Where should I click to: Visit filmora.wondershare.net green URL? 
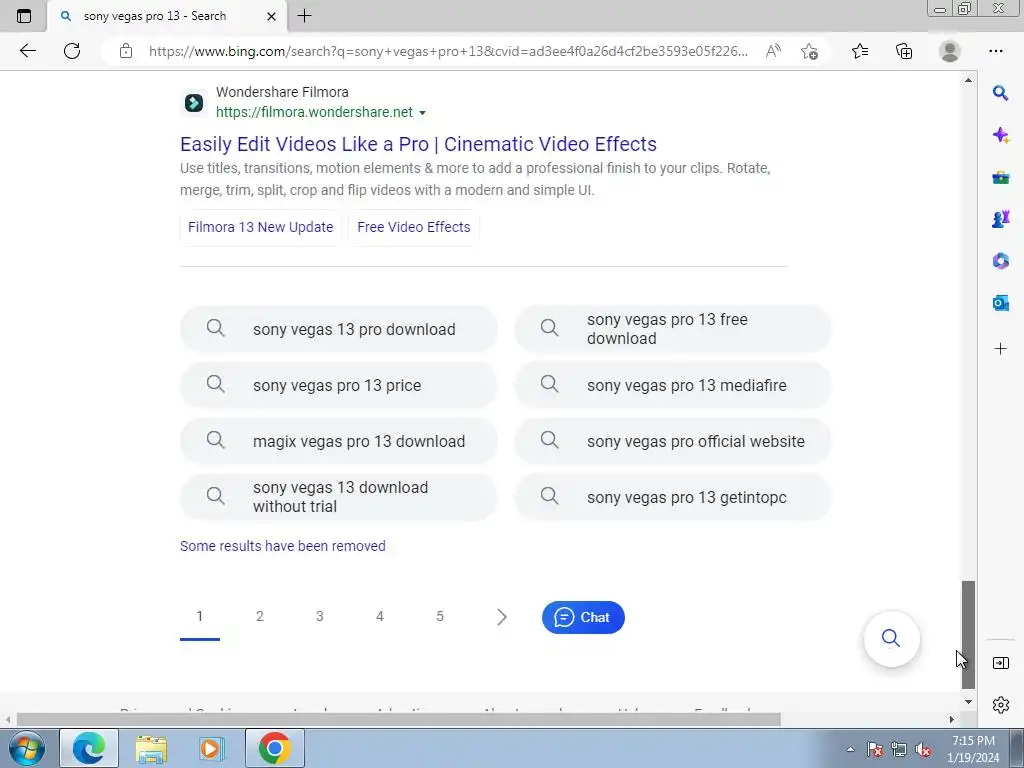coord(314,112)
